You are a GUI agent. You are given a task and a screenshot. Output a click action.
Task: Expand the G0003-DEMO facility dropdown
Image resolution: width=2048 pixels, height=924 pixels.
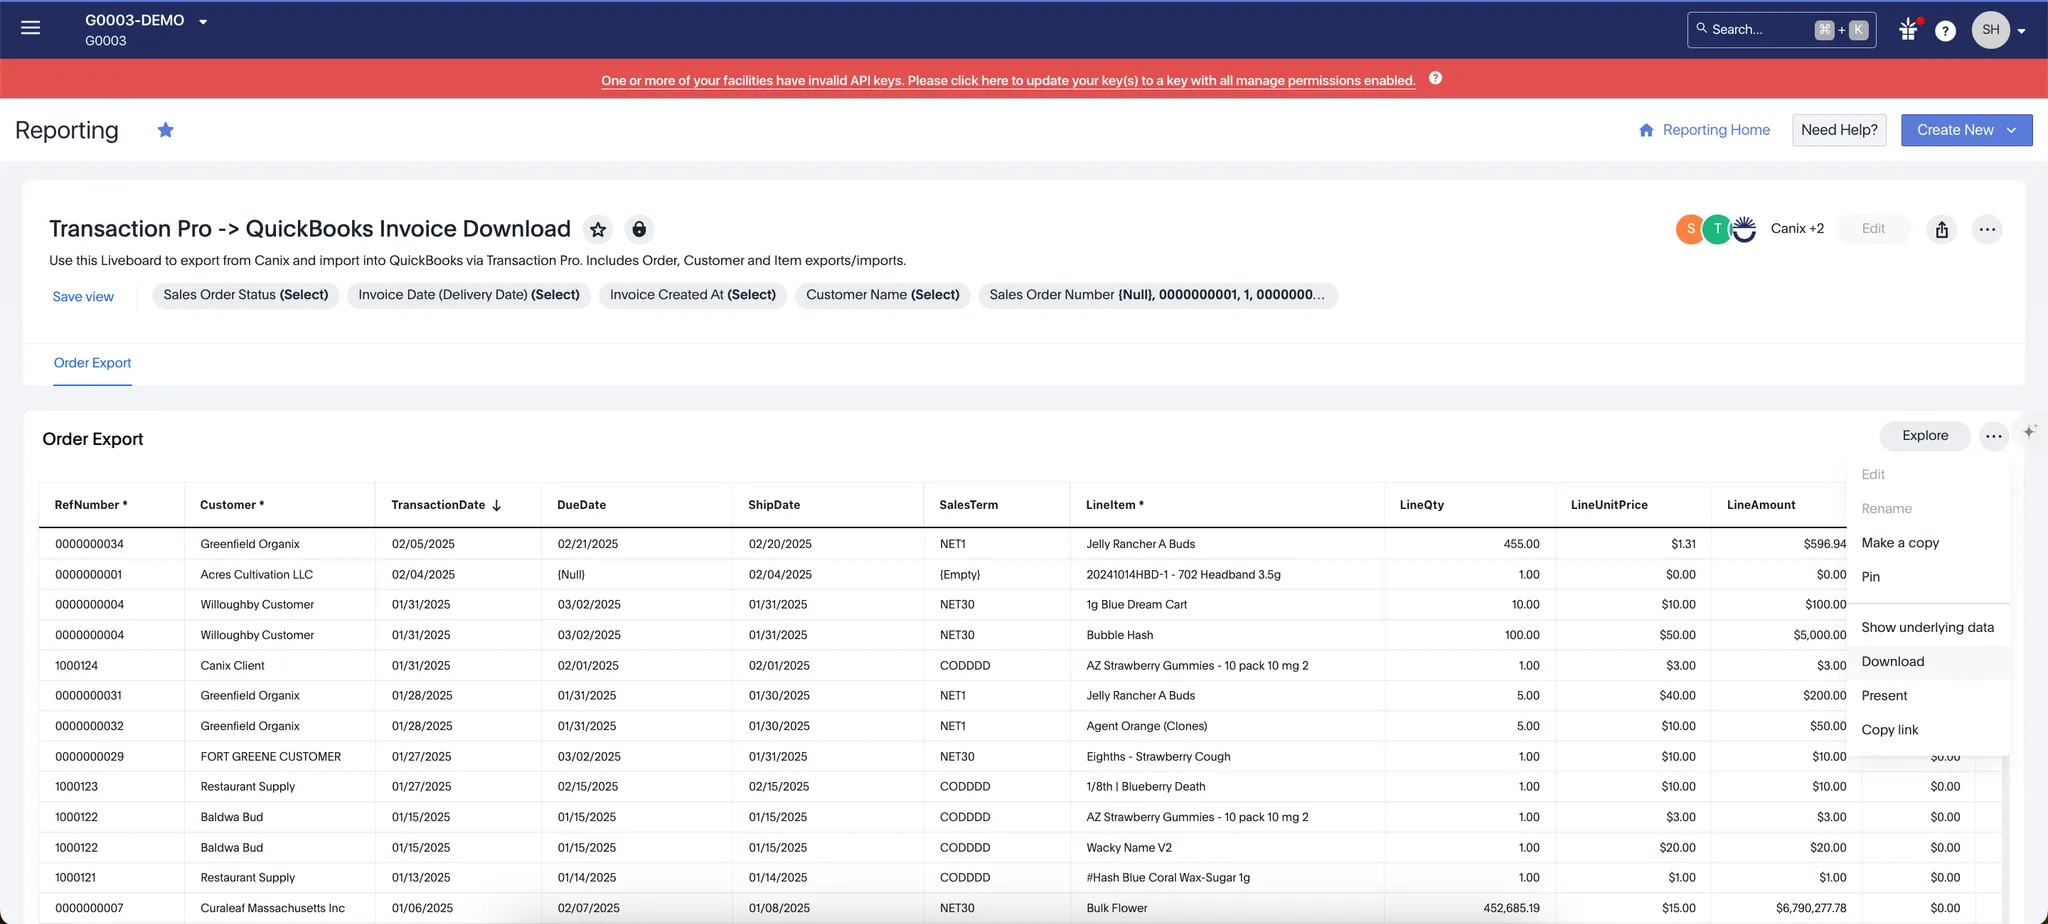pyautogui.click(x=203, y=22)
